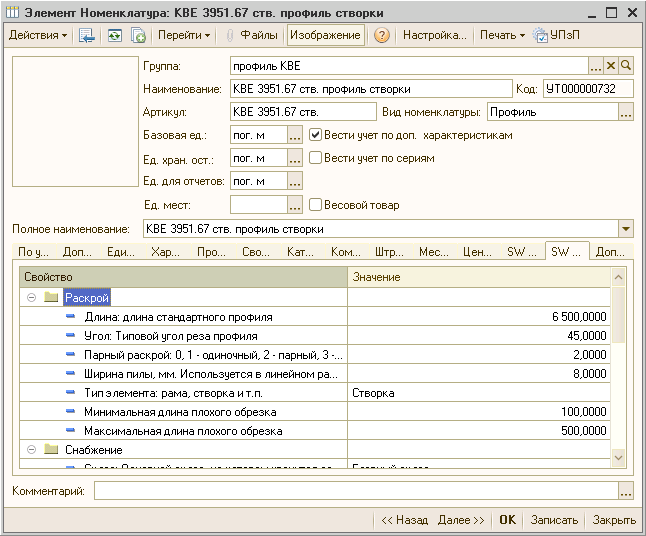The width and height of the screenshot is (646, 536).
Task: Click the Наименование input field
Action: (371, 89)
